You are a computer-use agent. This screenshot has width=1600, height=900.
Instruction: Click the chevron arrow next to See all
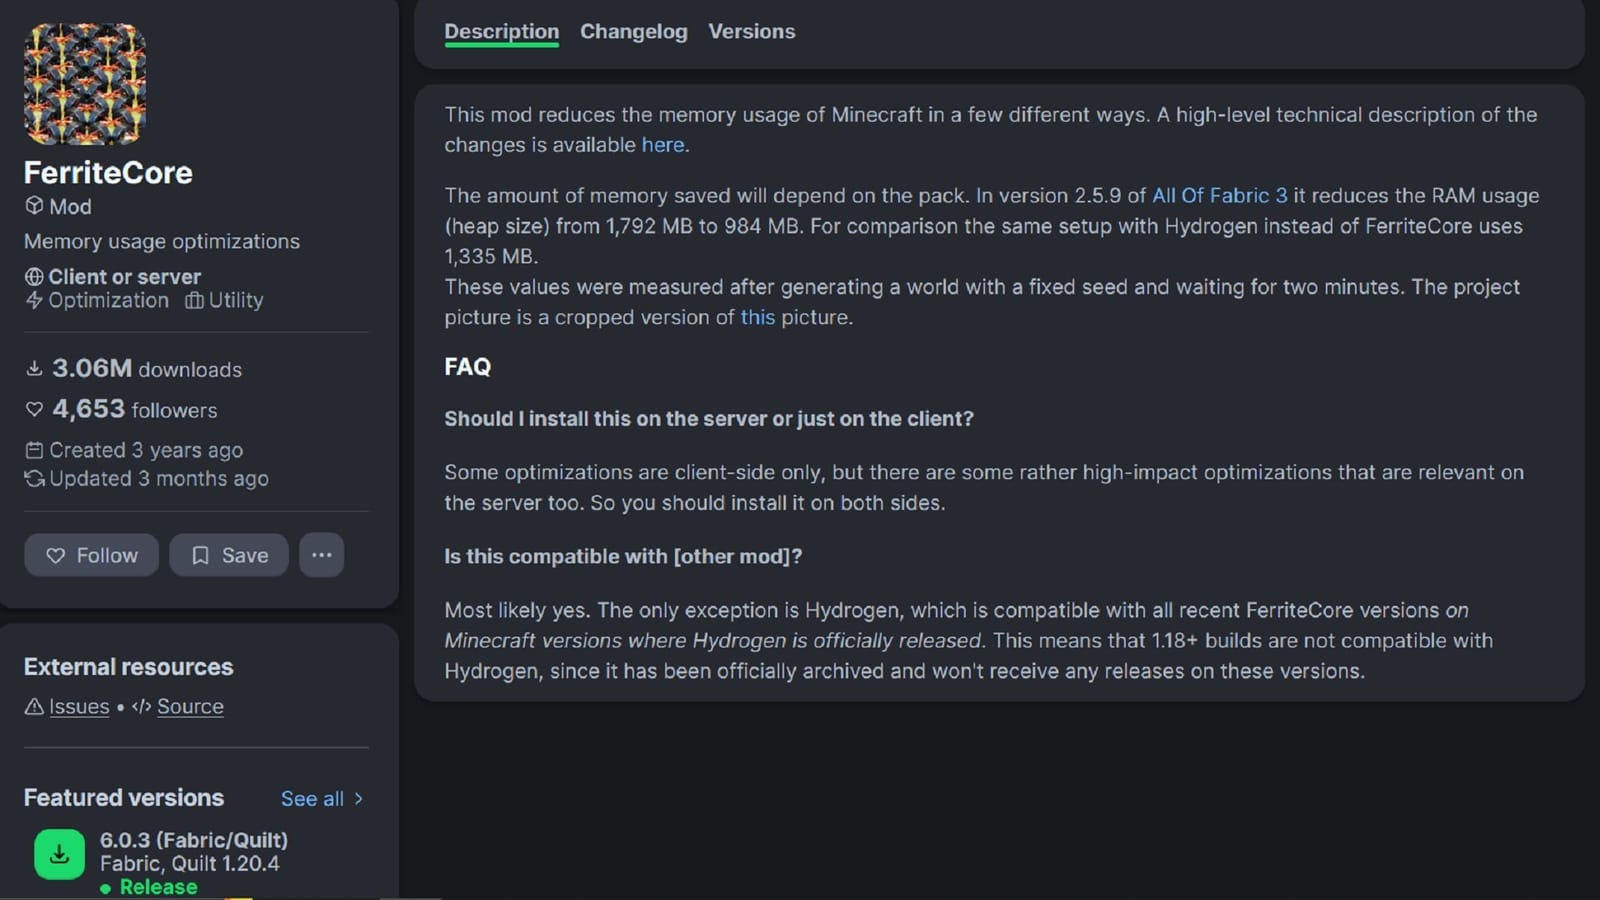[359, 798]
